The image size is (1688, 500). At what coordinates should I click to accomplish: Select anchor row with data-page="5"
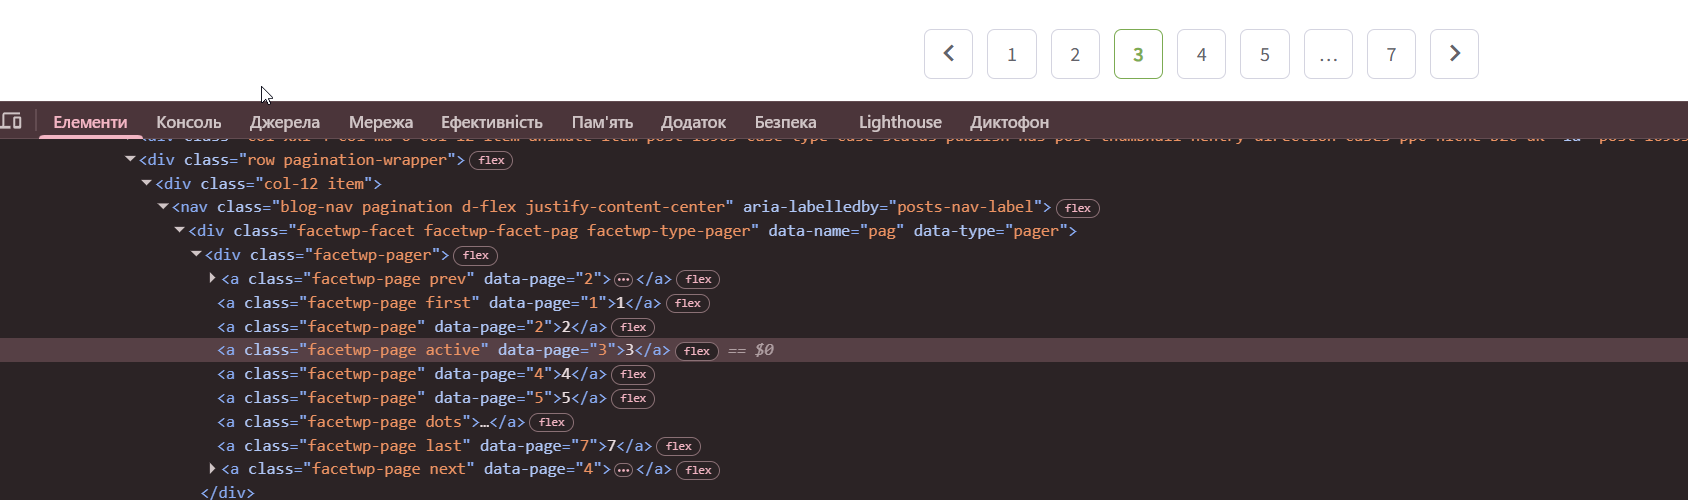coord(844,398)
